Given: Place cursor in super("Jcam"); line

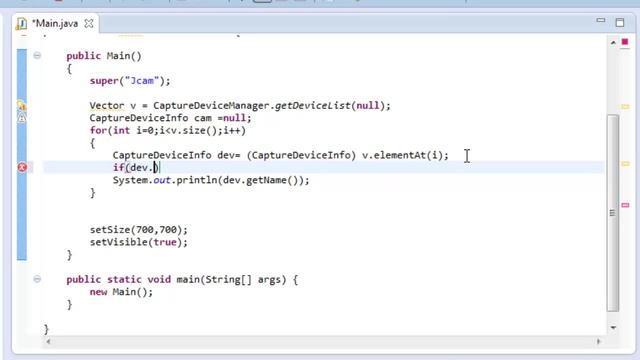Looking at the screenshot, I should (x=130, y=81).
